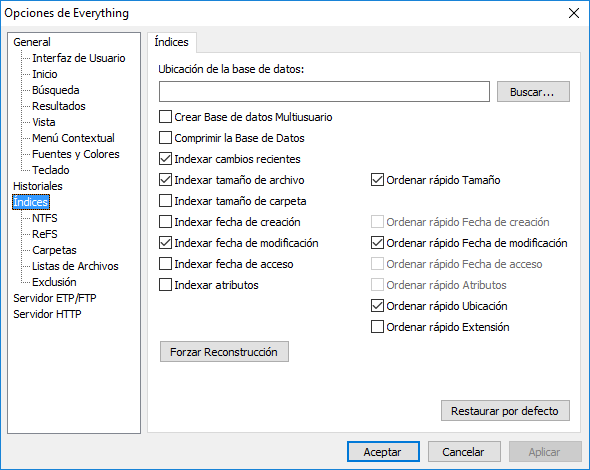The image size is (590, 470).
Task: Open Servidor ETP/FTP settings
Action: point(55,298)
